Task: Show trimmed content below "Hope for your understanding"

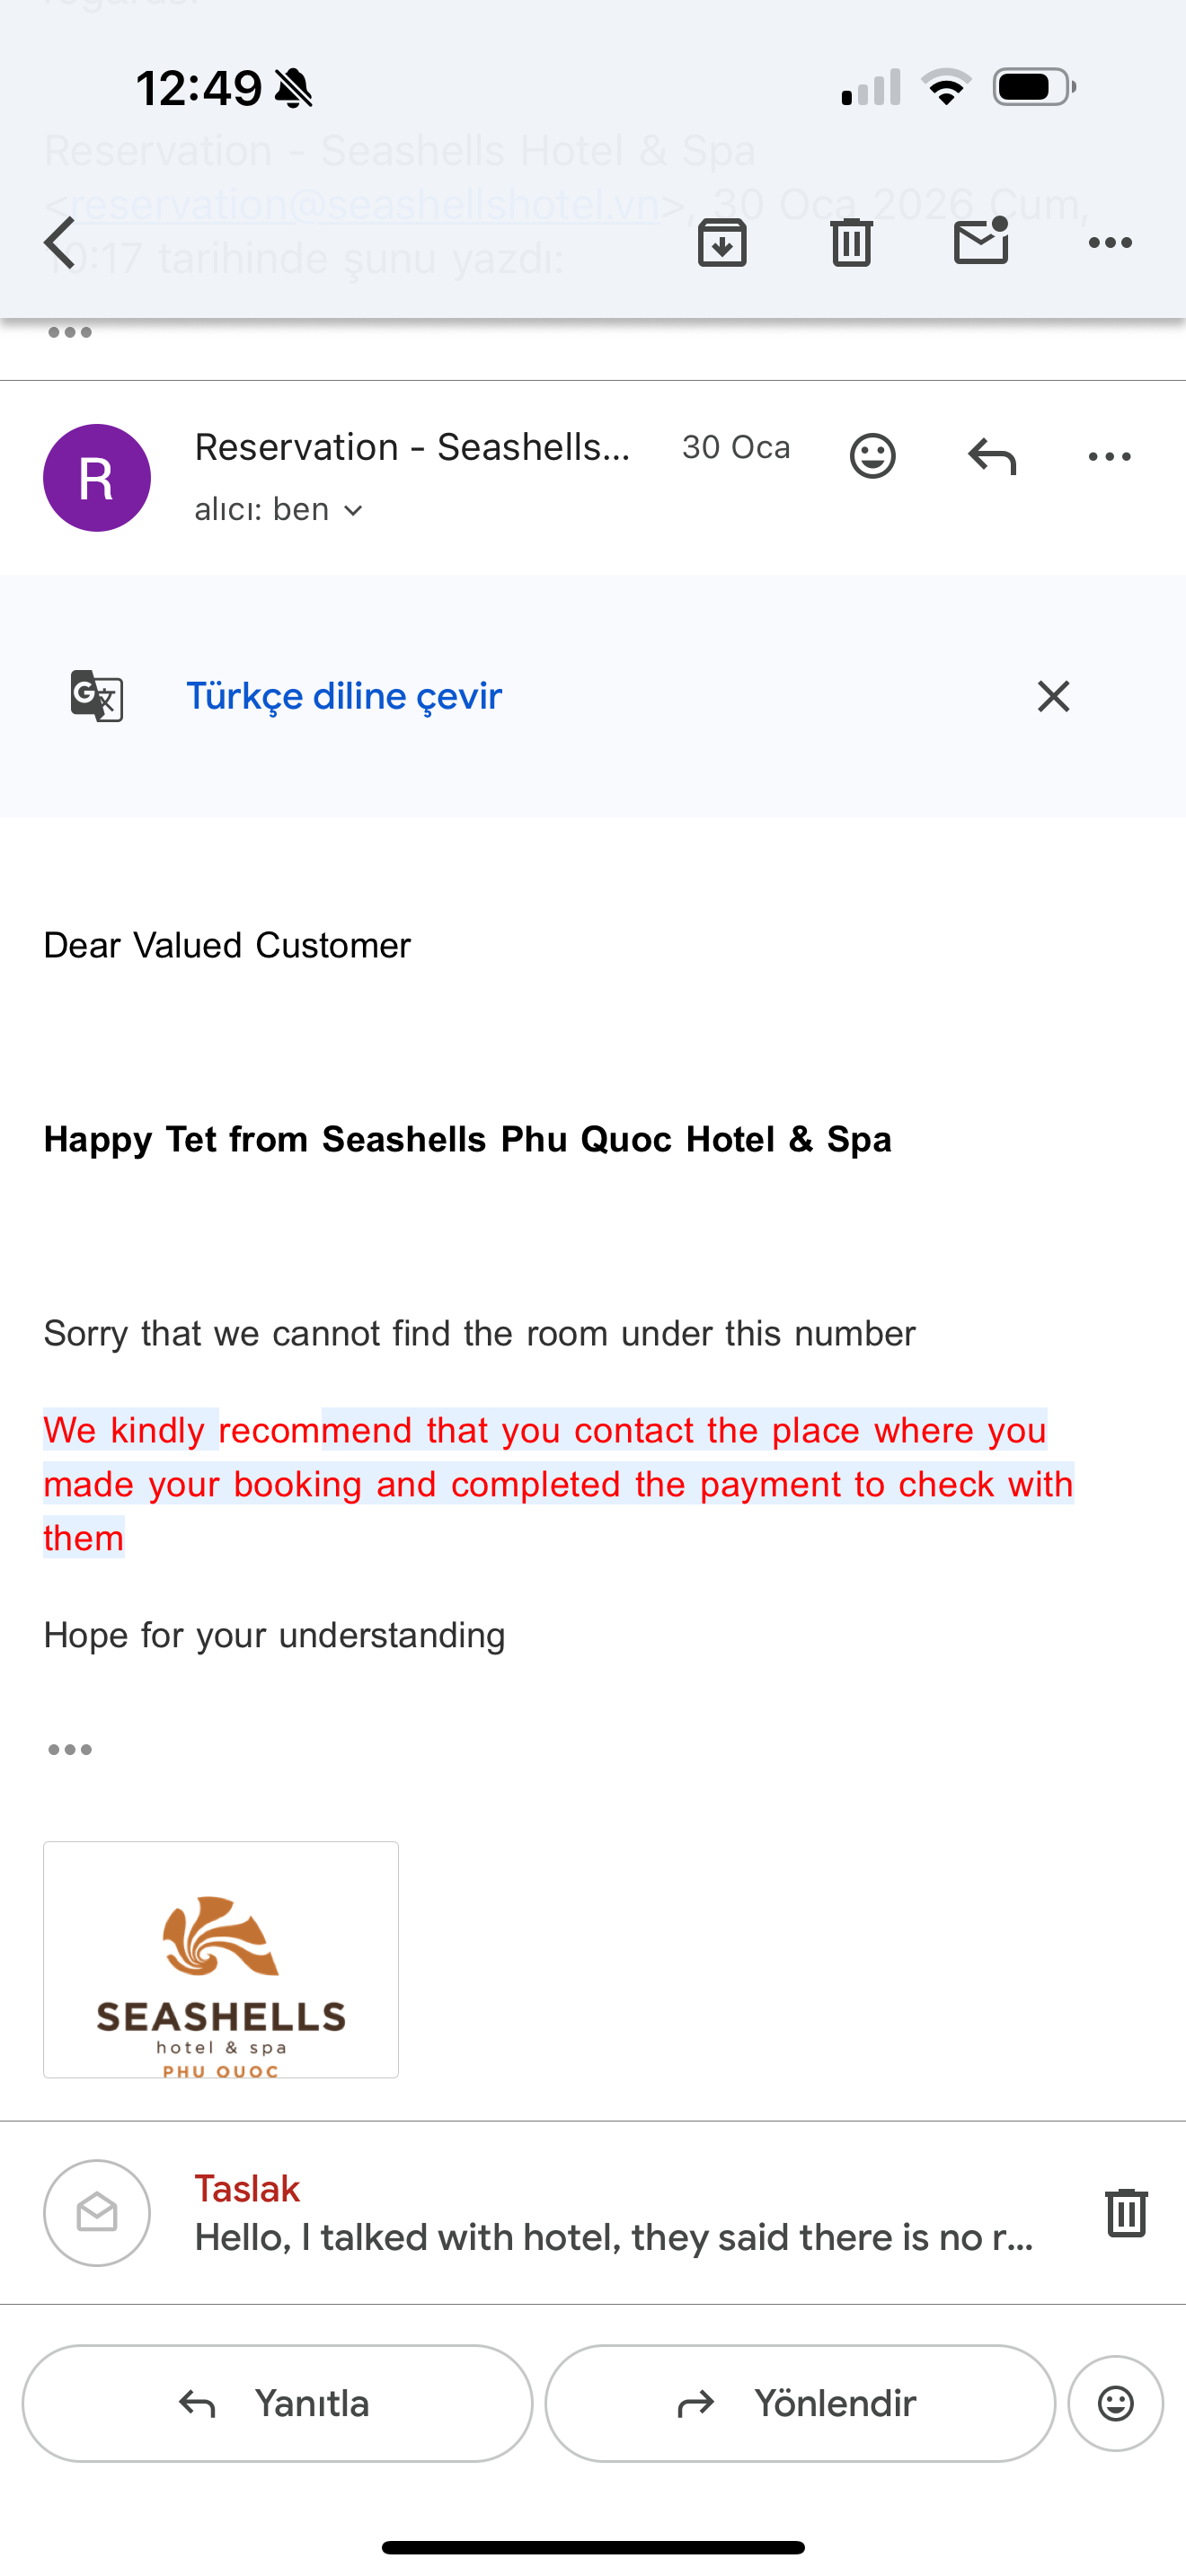Action: pos(70,1749)
